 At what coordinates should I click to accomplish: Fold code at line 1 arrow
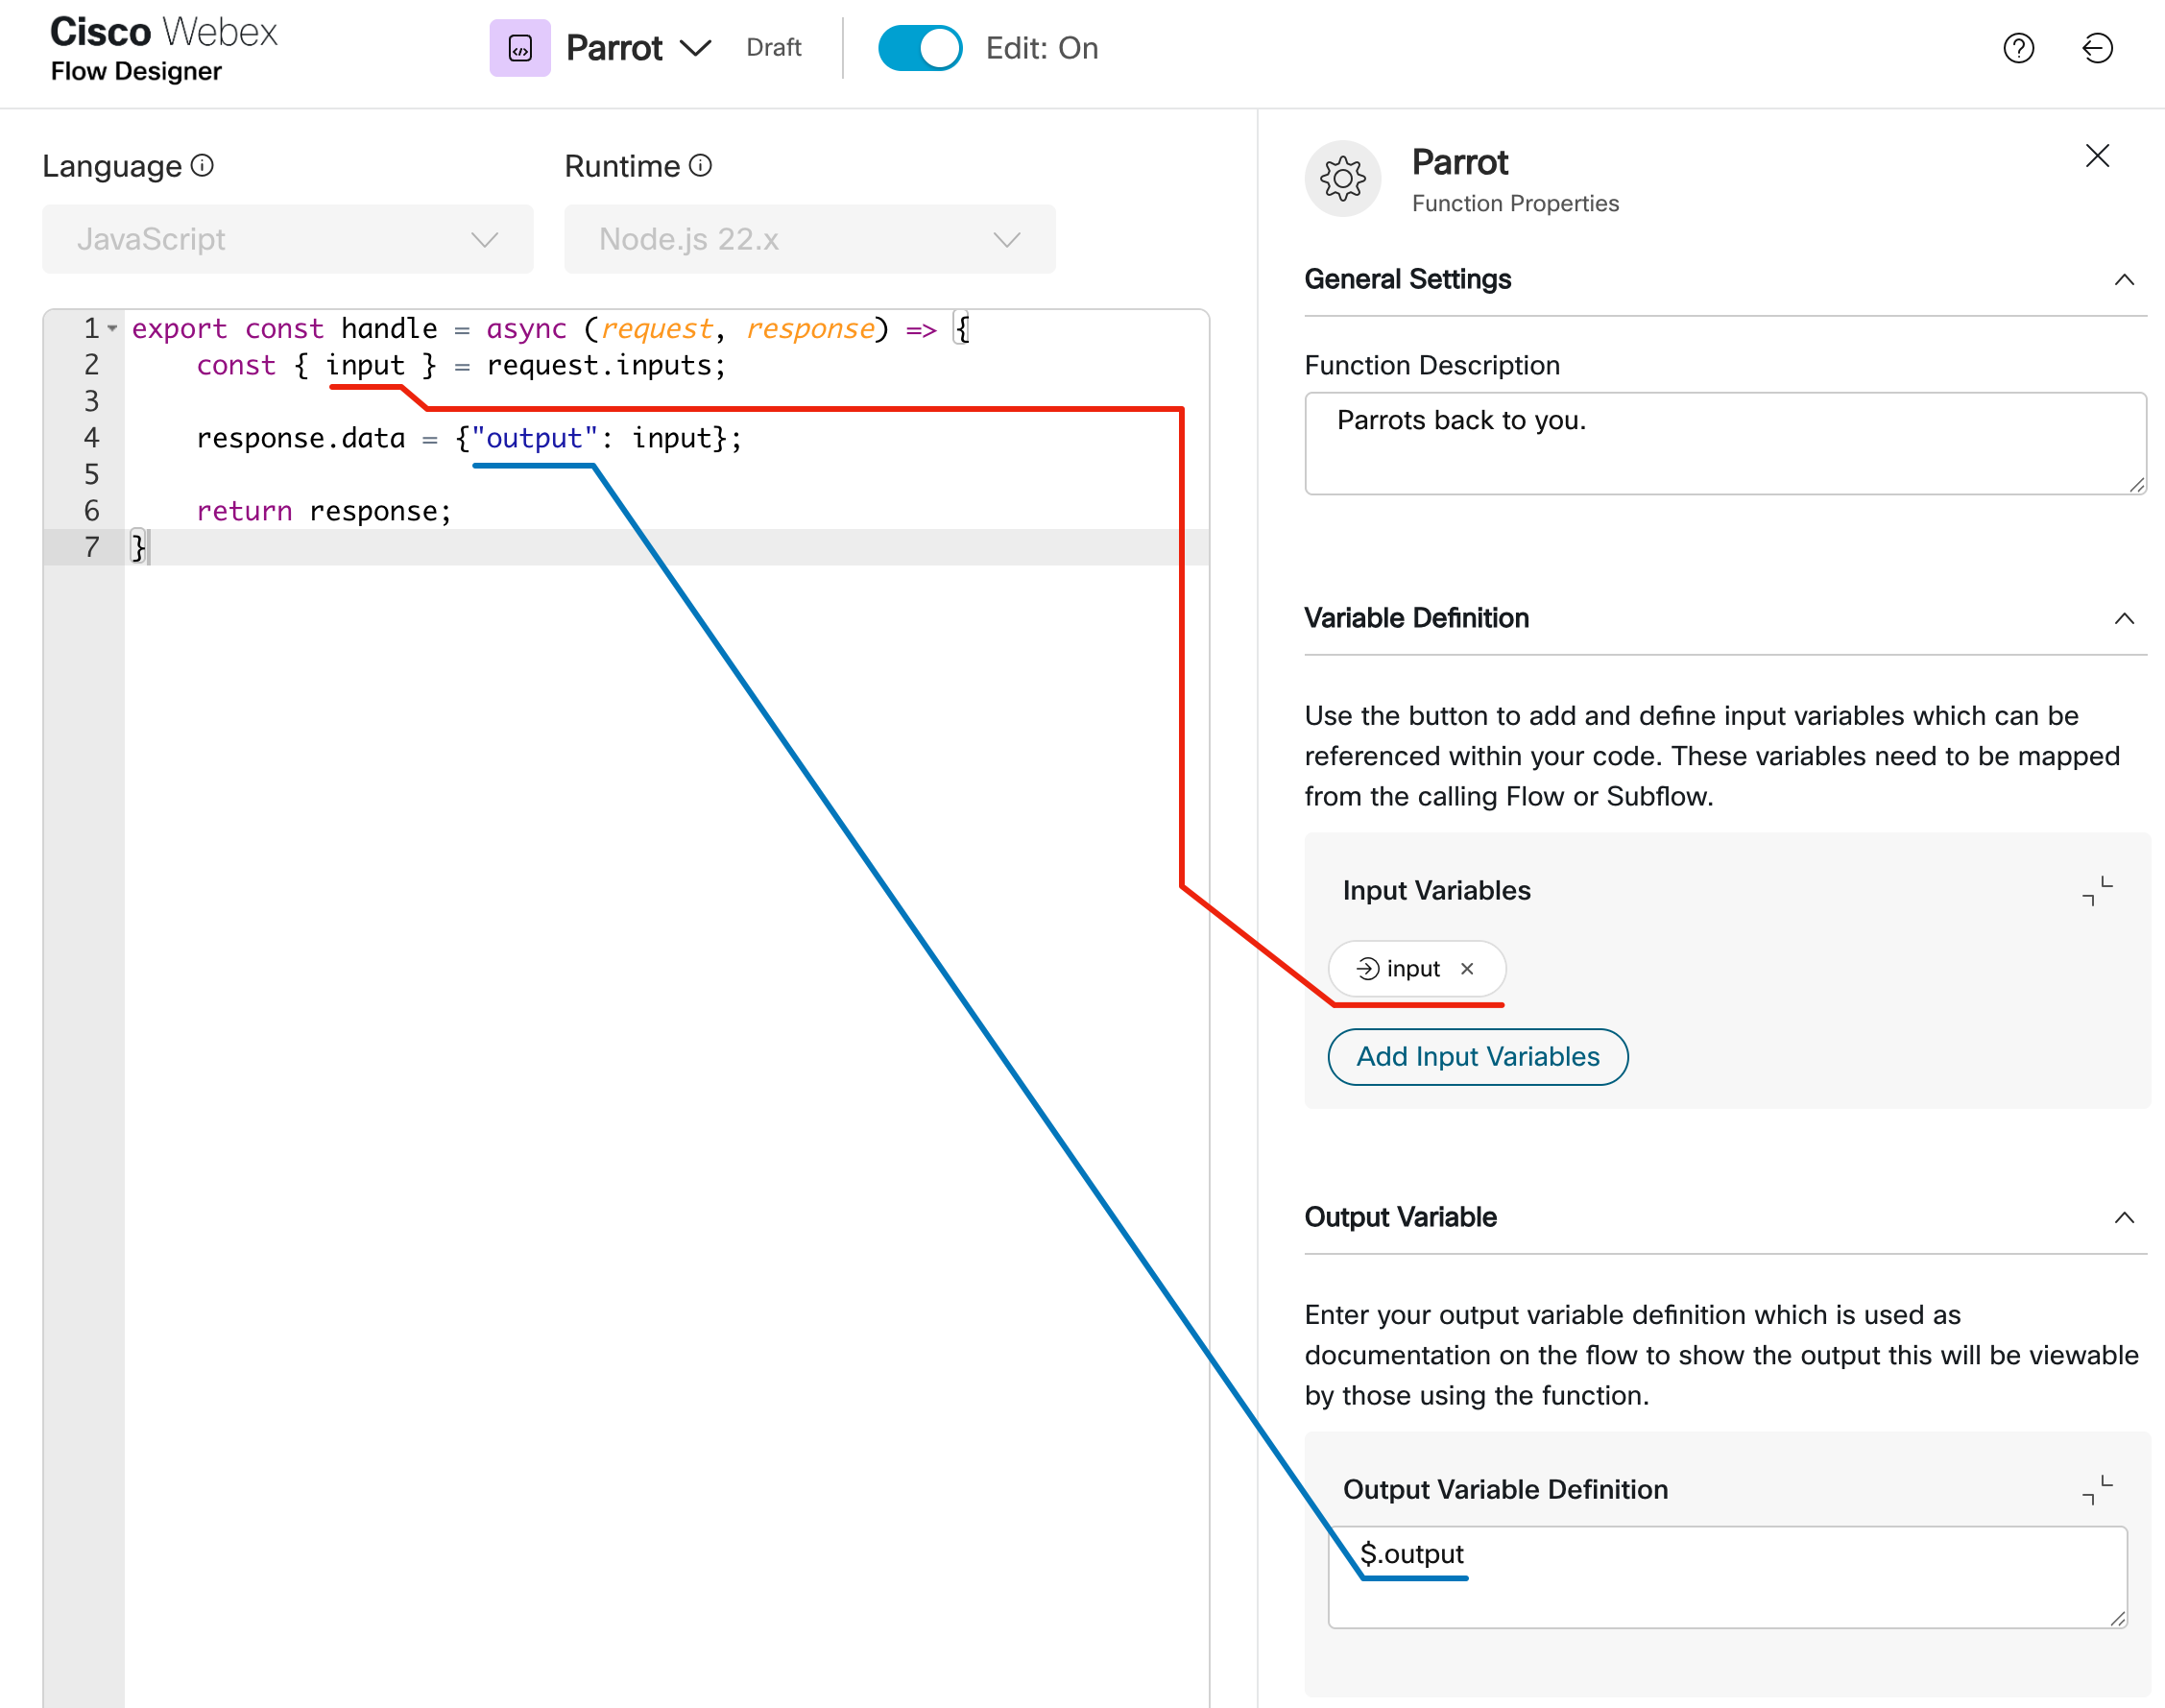coord(113,328)
